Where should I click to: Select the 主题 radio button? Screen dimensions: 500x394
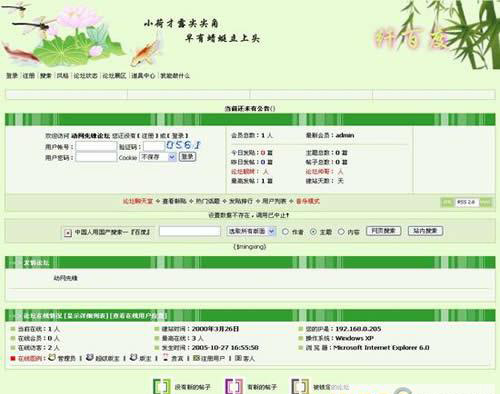[313, 231]
